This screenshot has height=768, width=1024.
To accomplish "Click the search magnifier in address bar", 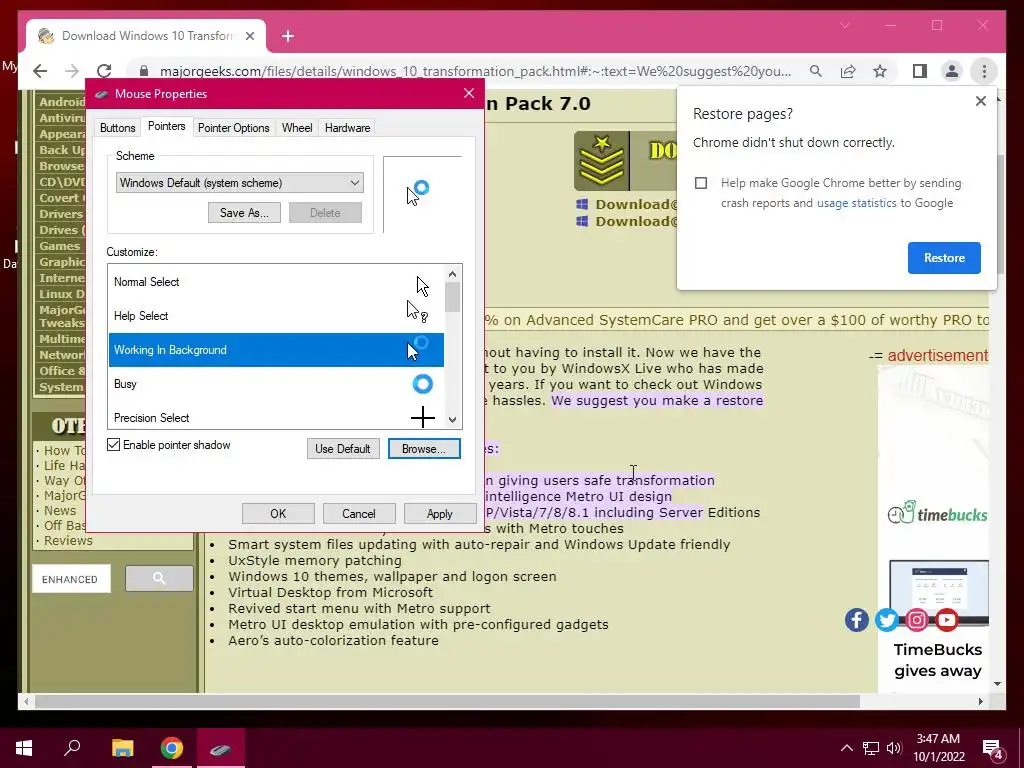I will (x=816, y=71).
